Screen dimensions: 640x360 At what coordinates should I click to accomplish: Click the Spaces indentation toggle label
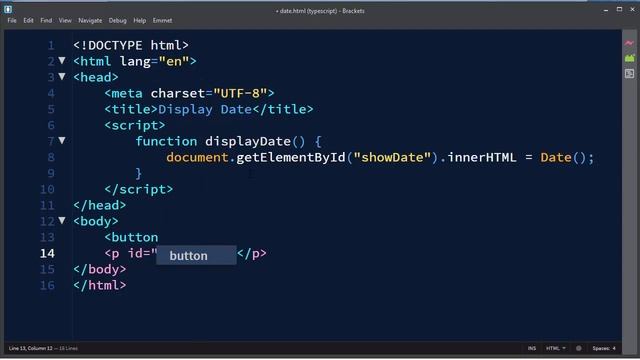pyautogui.click(x=601, y=348)
